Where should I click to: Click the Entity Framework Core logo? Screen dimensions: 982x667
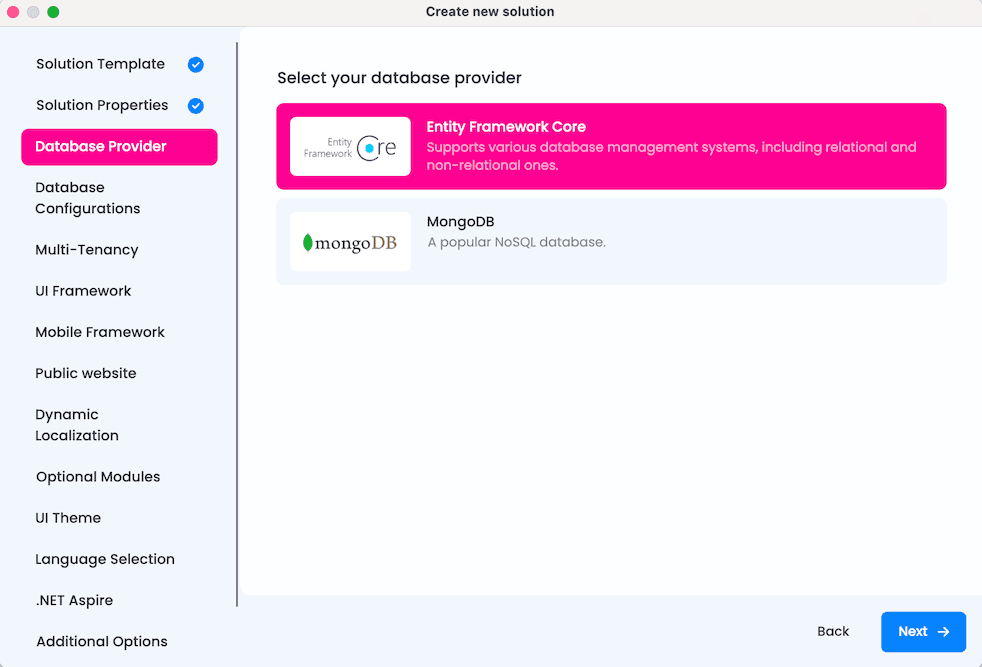point(350,147)
